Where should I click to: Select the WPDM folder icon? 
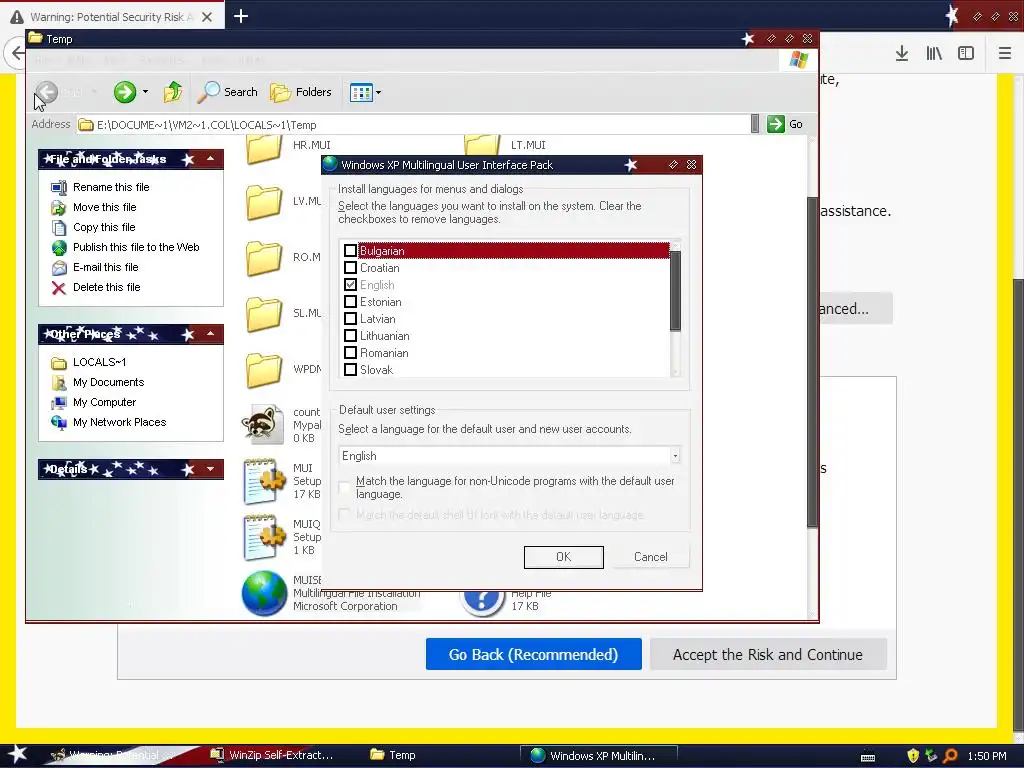(x=264, y=370)
